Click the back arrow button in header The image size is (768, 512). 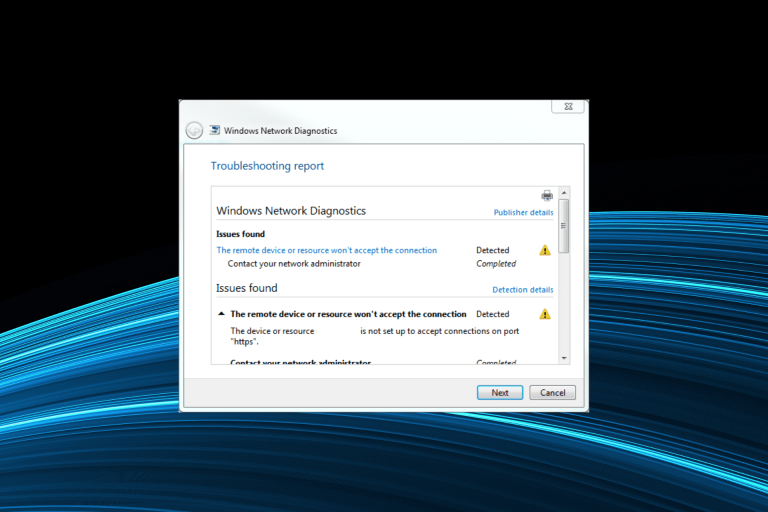click(x=194, y=130)
